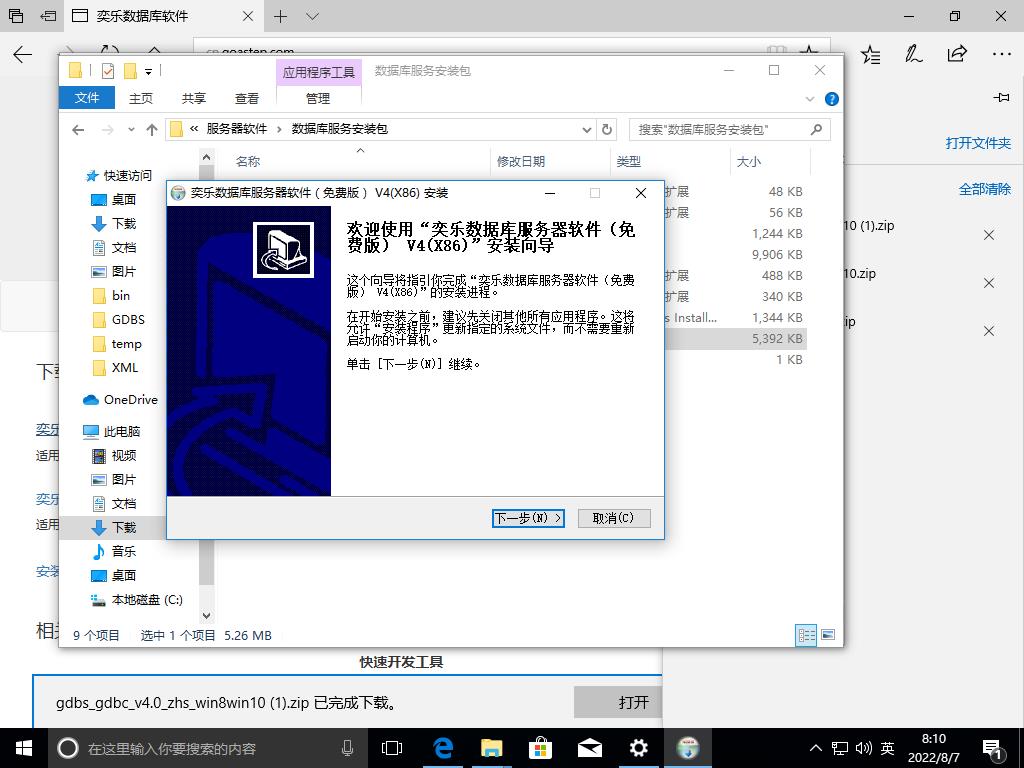The height and width of the screenshot is (768, 1024).
Task: Switch to the 查看 ribbon tab
Action: [247, 98]
